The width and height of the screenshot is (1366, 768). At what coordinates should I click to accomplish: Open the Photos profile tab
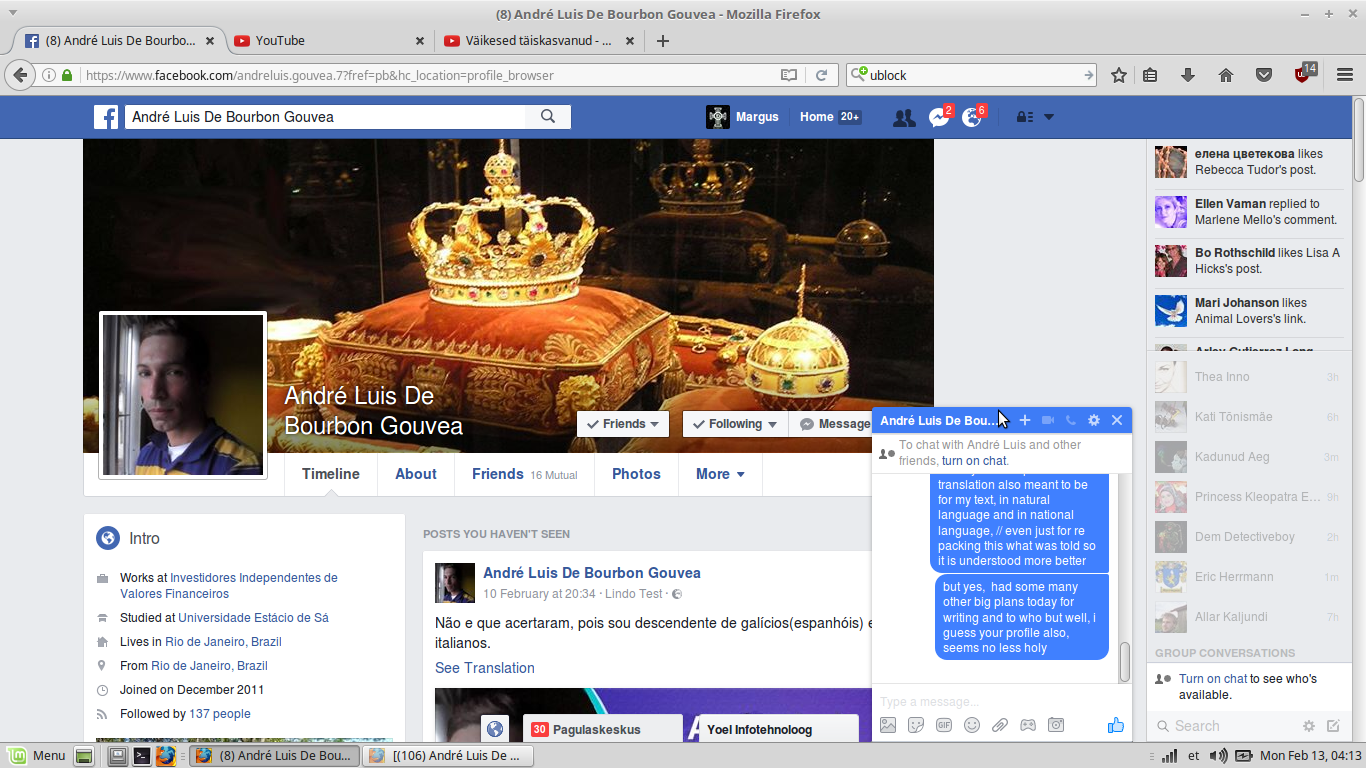click(636, 474)
